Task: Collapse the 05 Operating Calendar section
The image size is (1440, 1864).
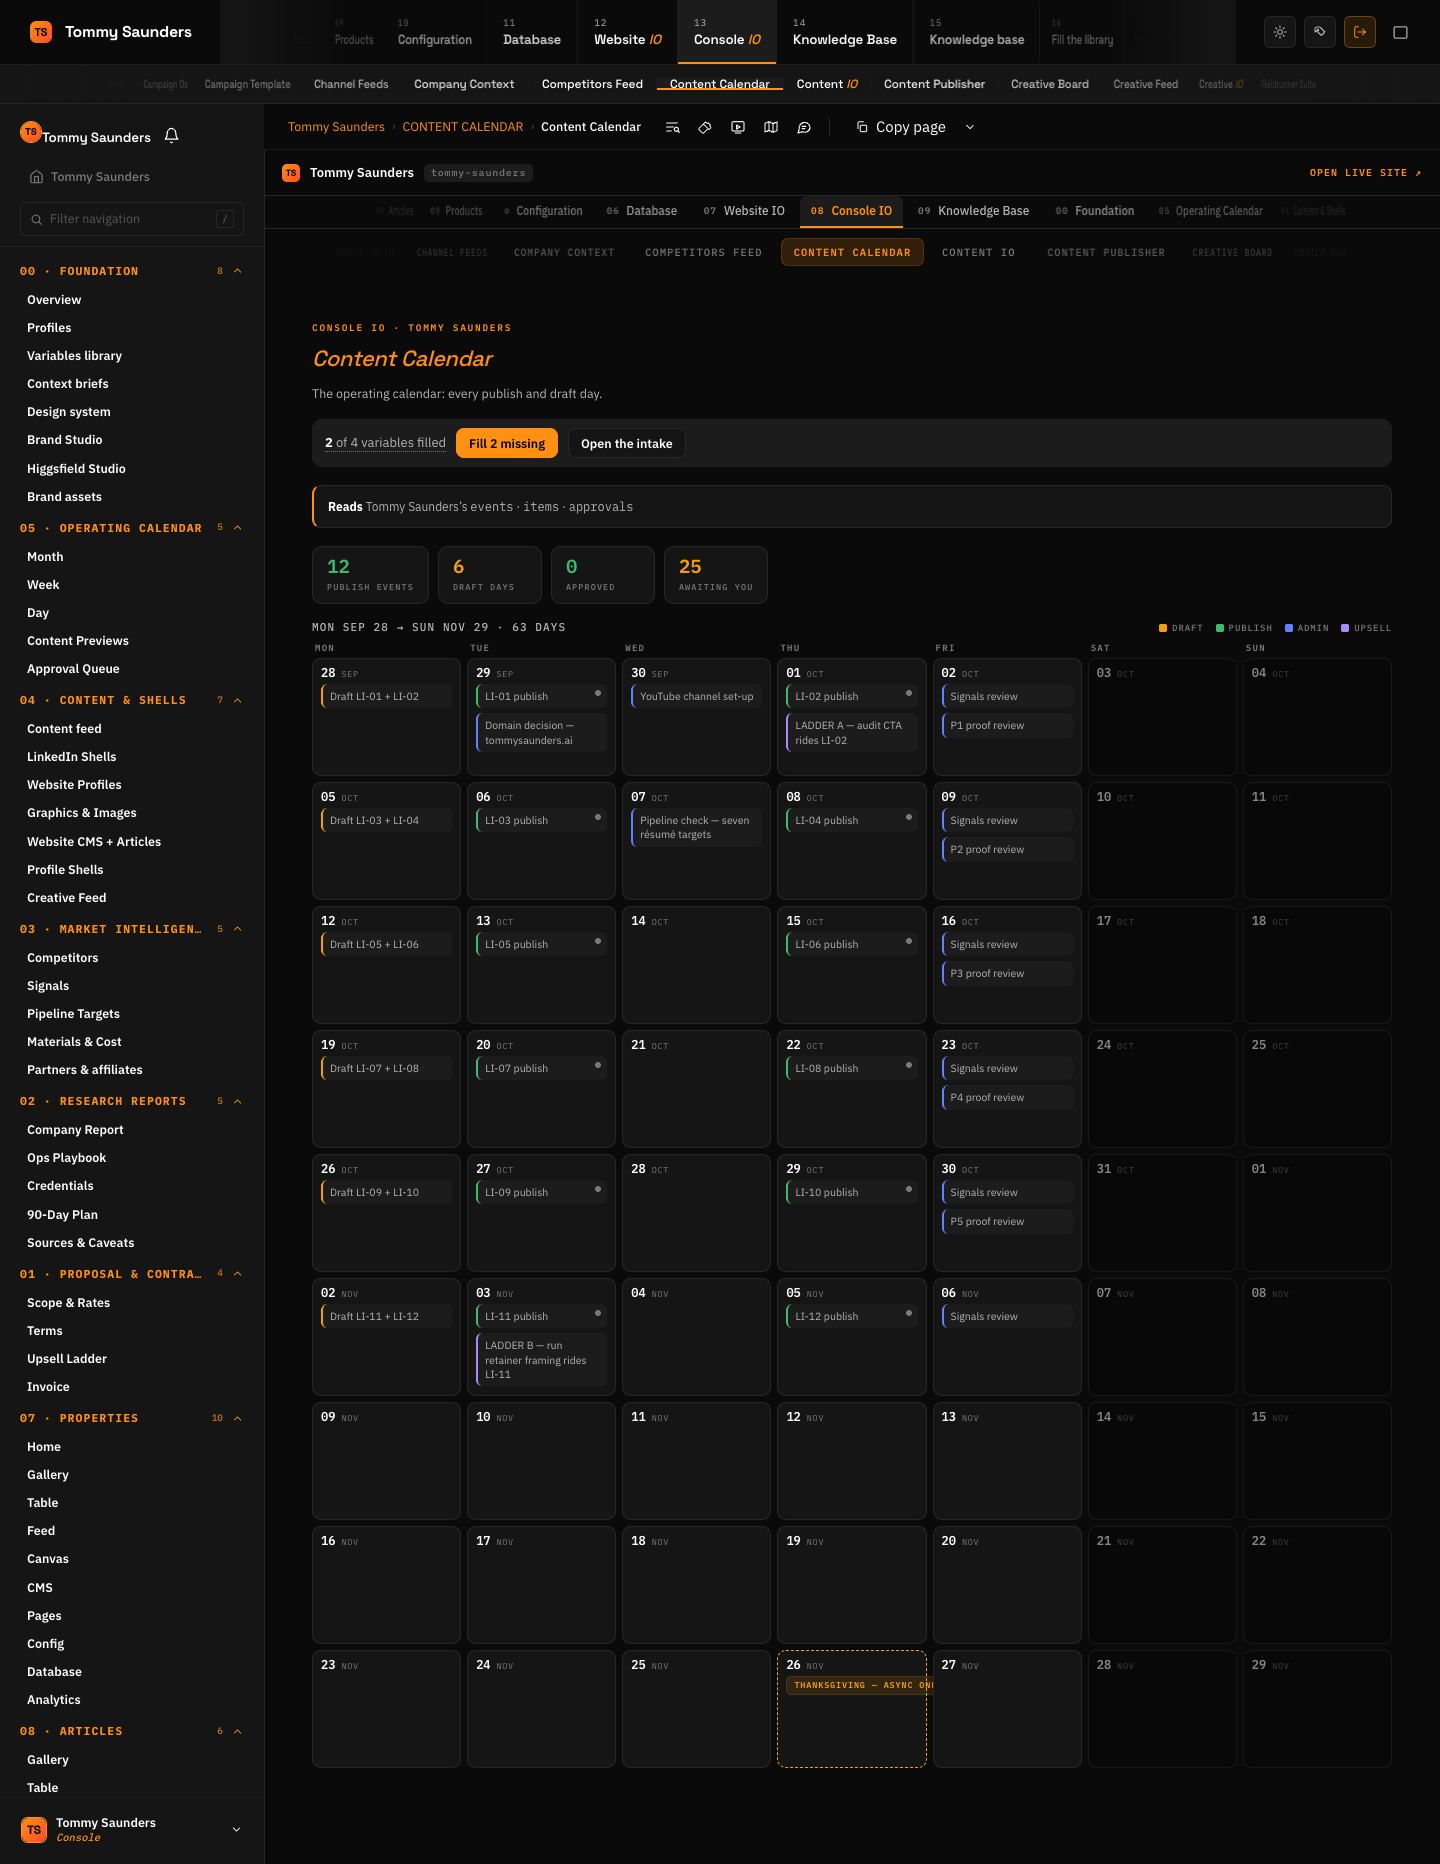Action: point(238,528)
